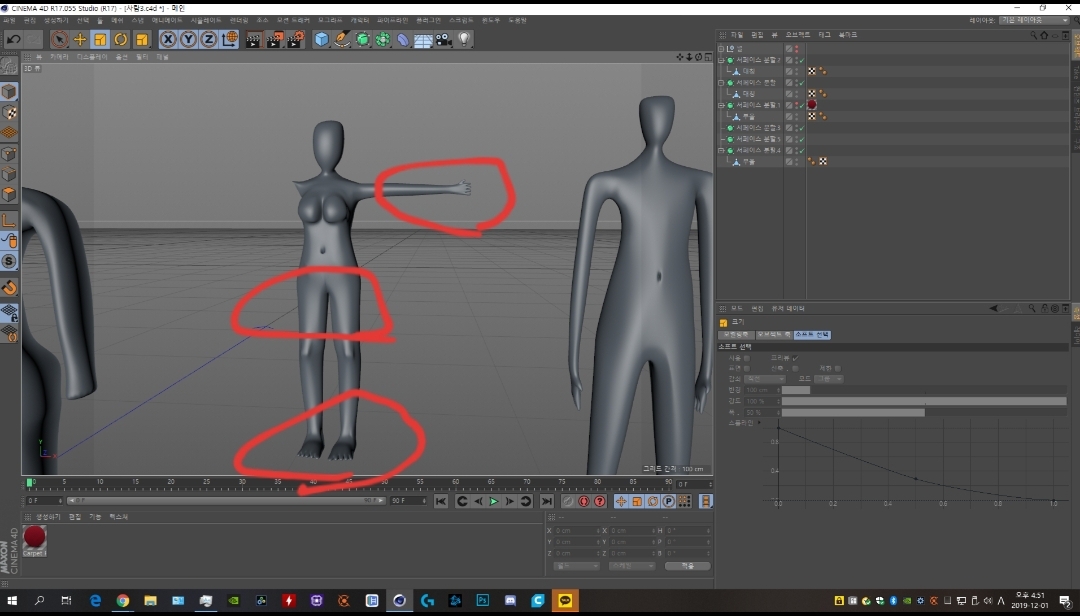Screen dimensions: 1080x616
Task: Open Object Manager 태그 menu
Action: coord(824,35)
